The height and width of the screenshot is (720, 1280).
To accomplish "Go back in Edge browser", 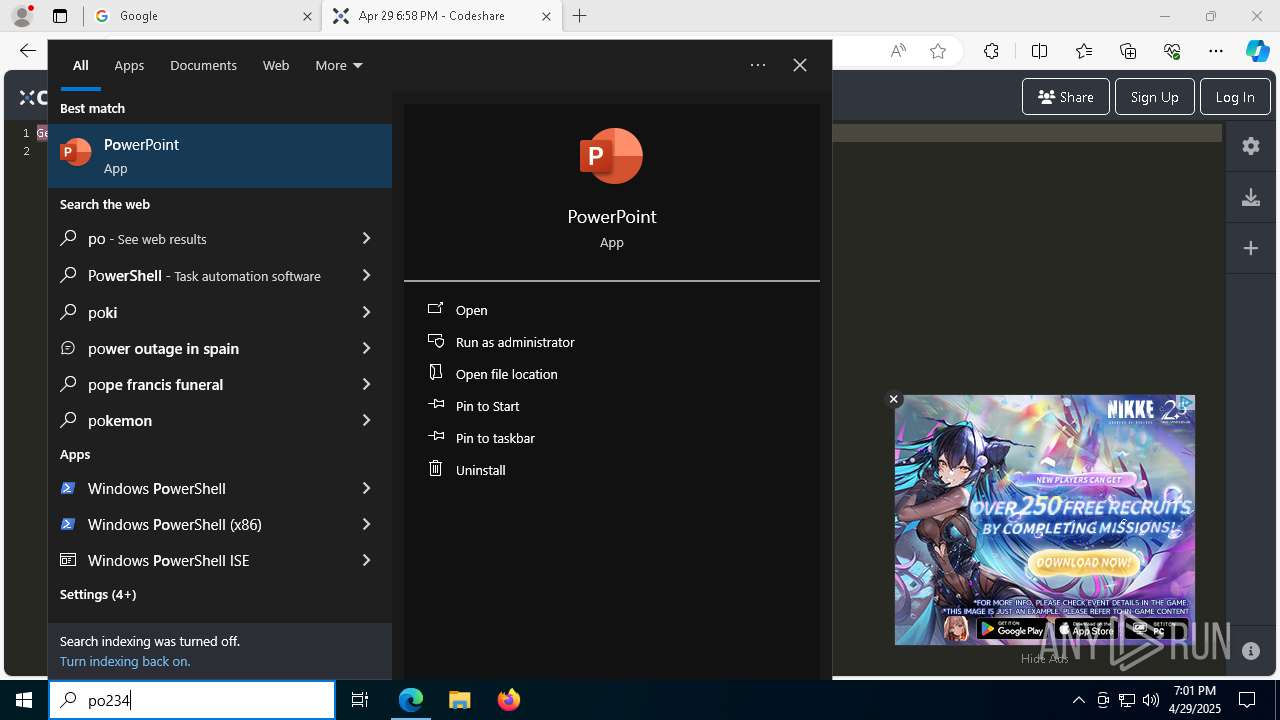I will pos(27,51).
